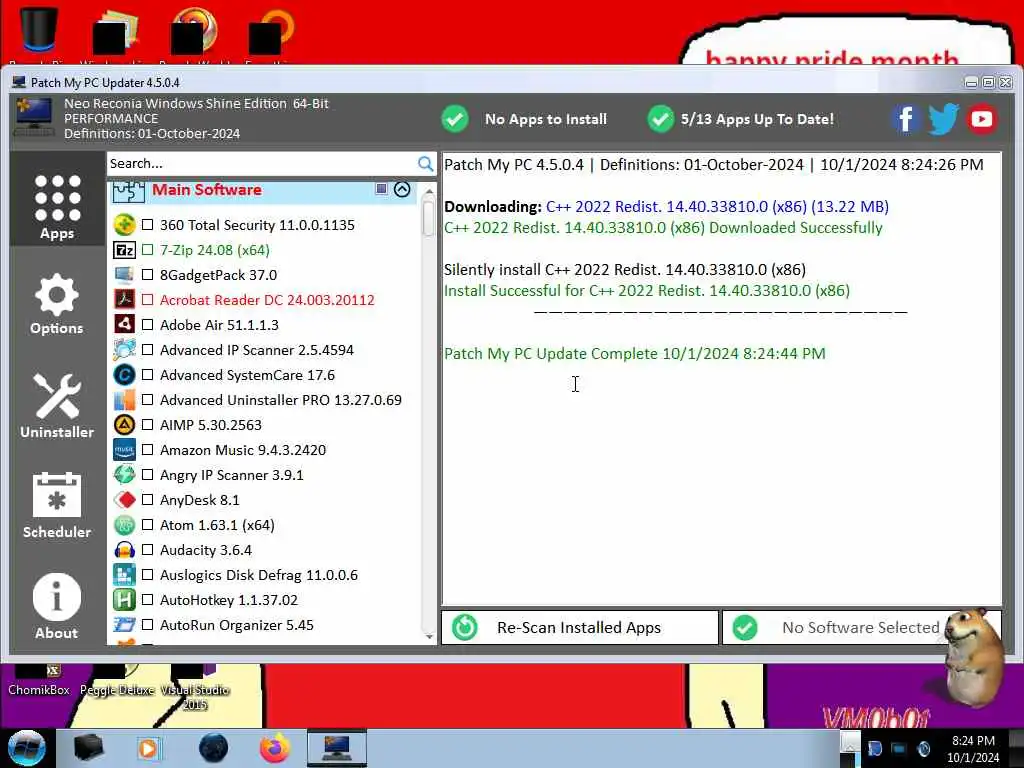Viewport: 1024px width, 768px height.
Task: Check the Angry IP Scanner checkbox
Action: coord(148,475)
